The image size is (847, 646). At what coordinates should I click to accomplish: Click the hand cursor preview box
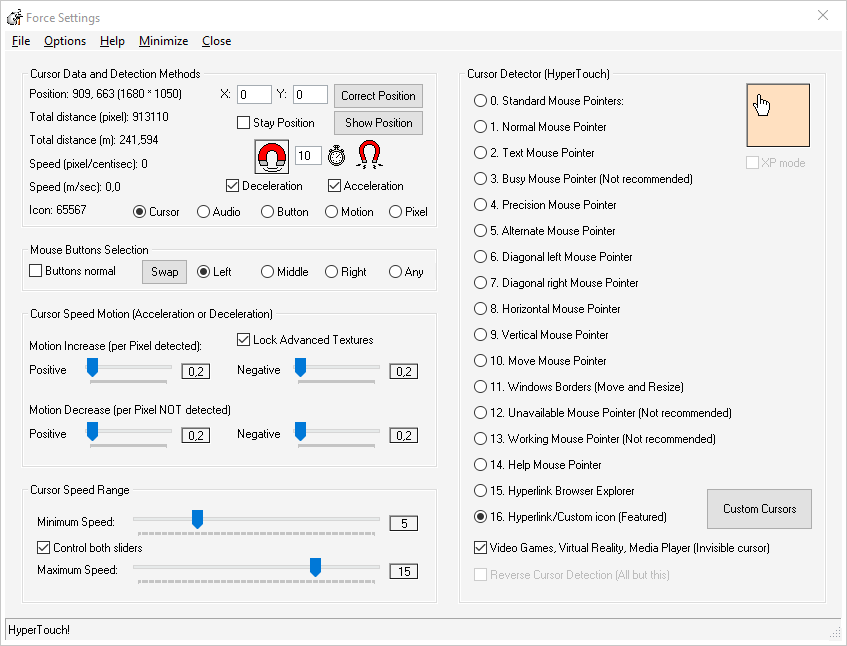pos(778,115)
